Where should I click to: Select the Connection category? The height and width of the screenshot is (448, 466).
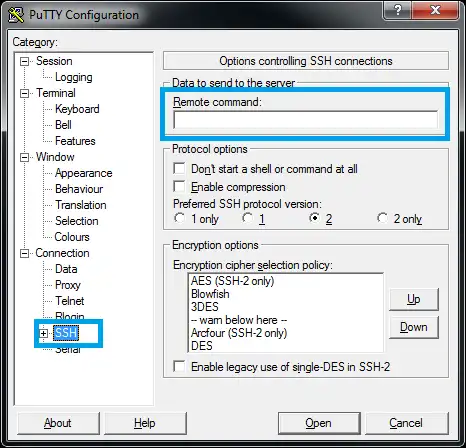[x=62, y=253]
